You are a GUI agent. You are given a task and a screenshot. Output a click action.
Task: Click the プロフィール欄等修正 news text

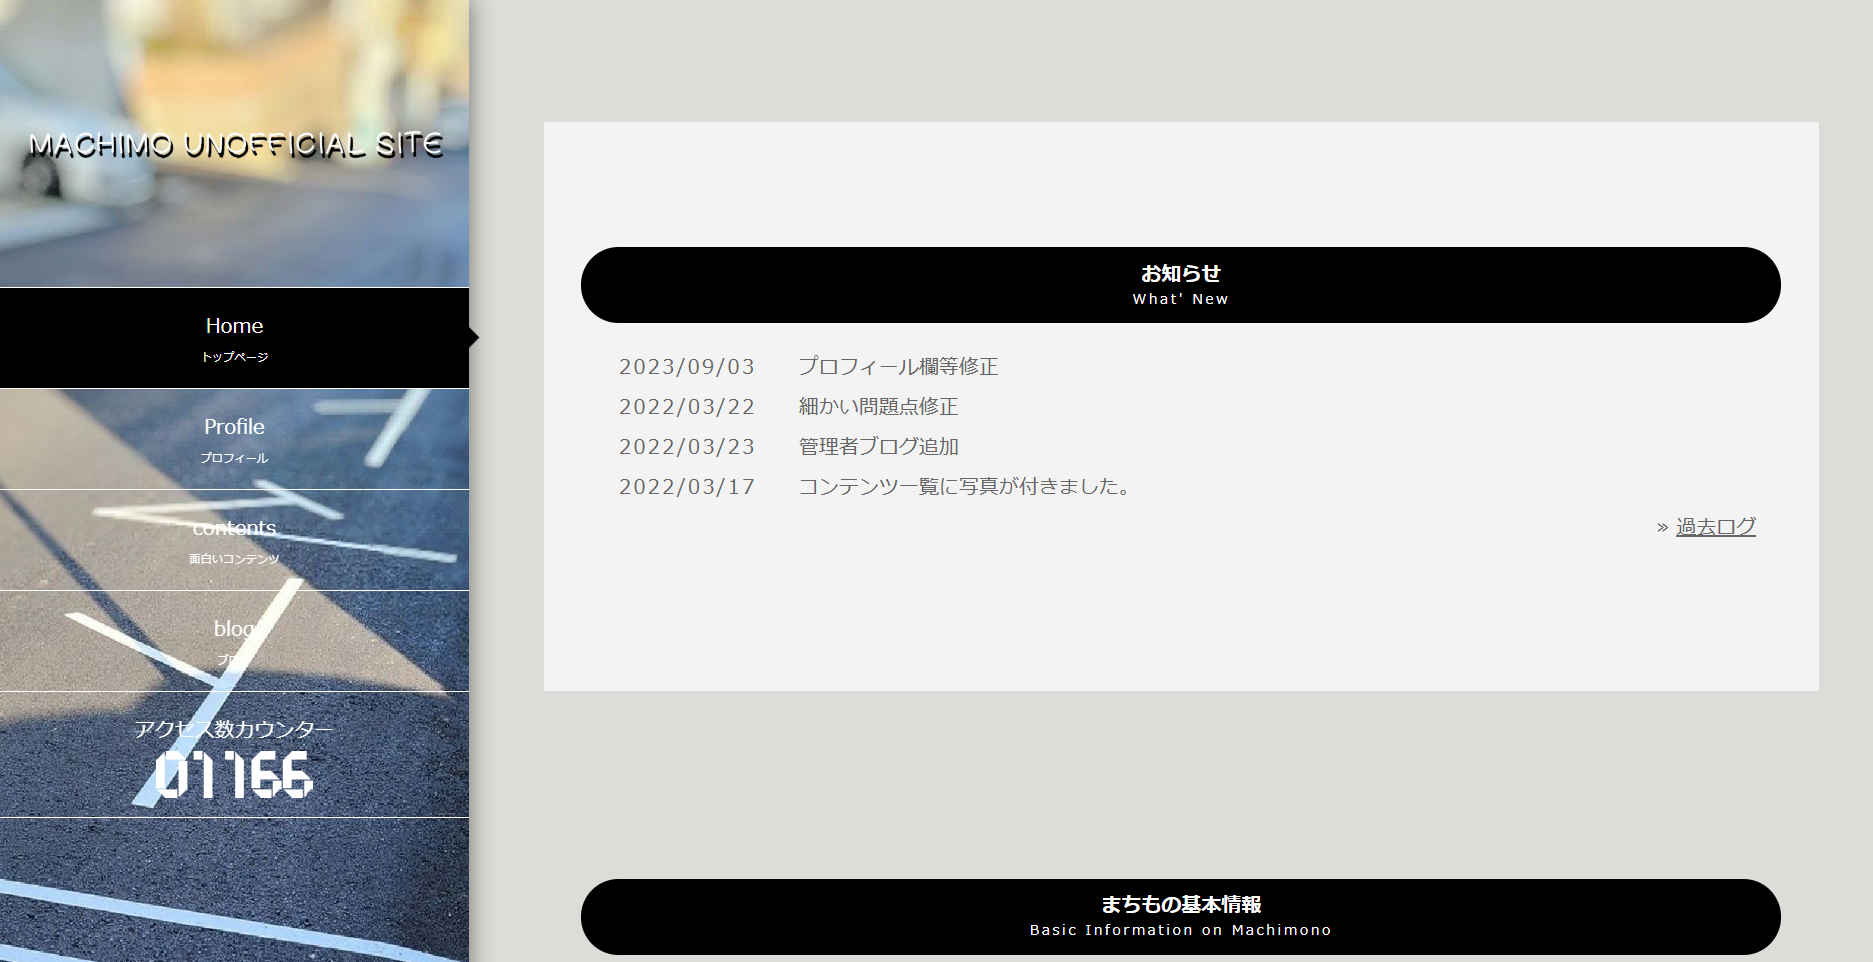click(x=899, y=366)
